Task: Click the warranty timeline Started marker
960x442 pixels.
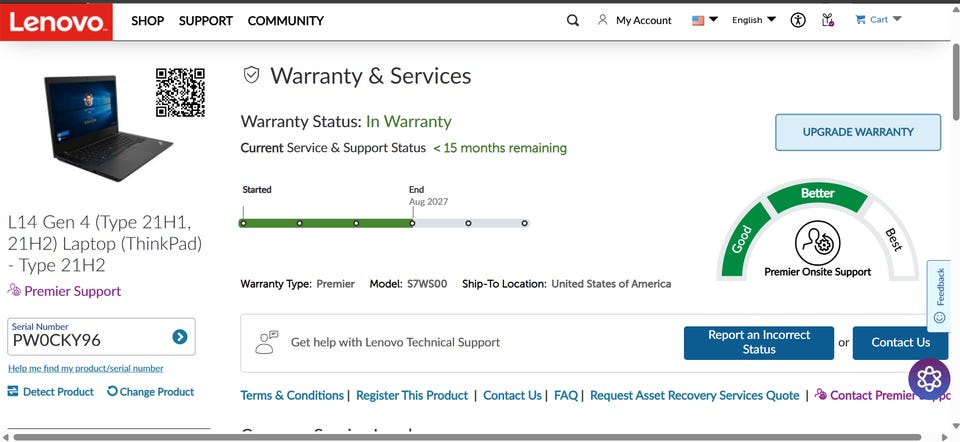Action: click(x=243, y=223)
